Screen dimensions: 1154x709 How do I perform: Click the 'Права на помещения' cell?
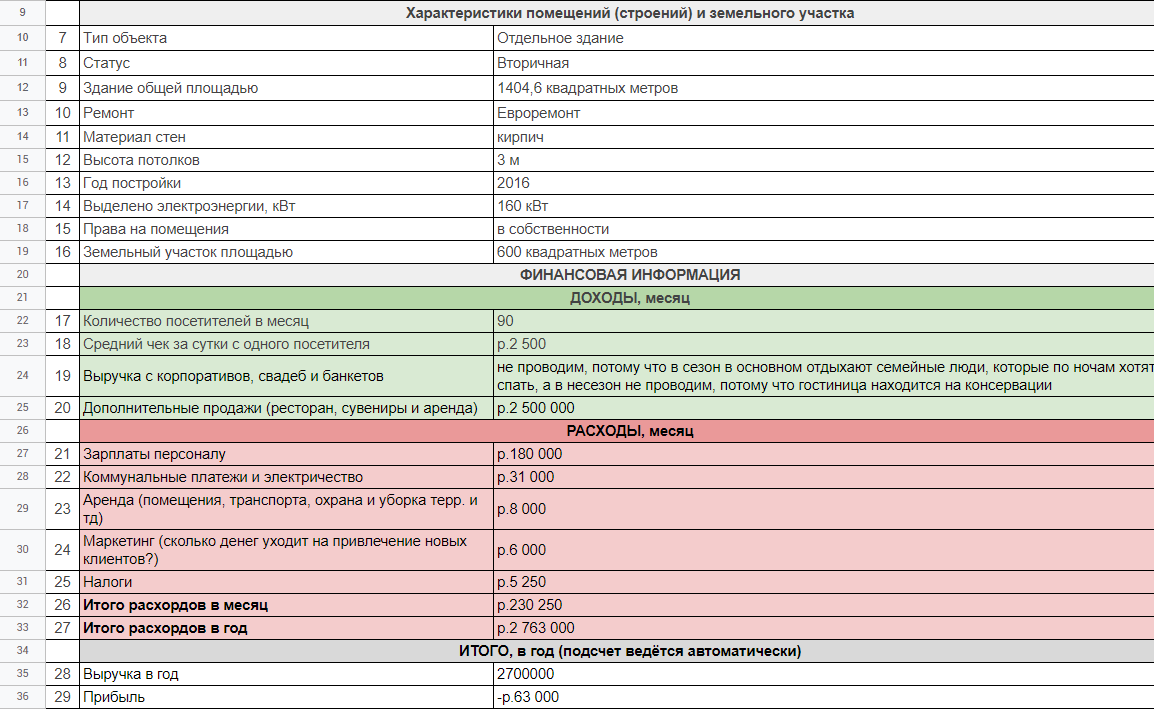pos(286,229)
